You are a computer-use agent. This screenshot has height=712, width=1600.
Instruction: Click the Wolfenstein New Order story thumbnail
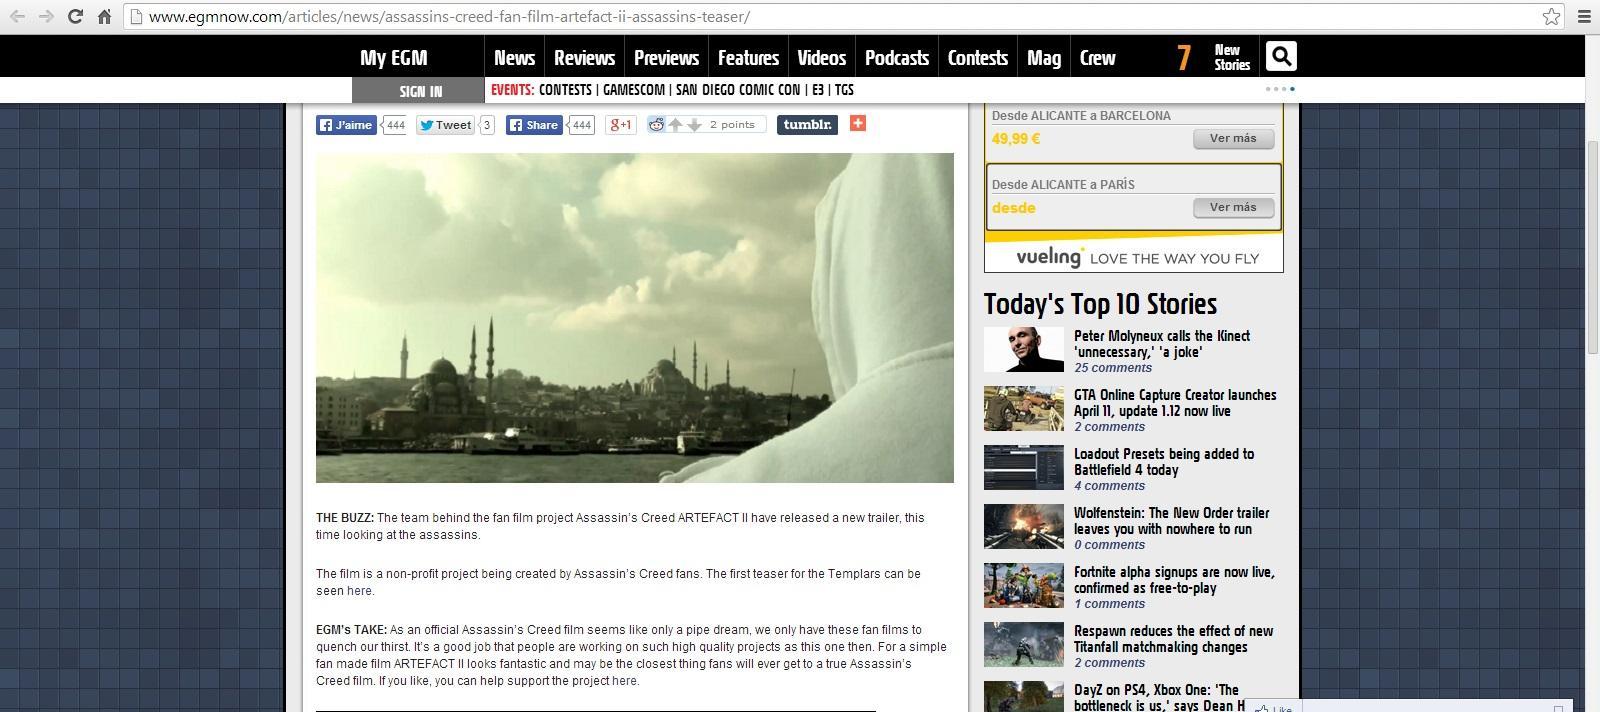pyautogui.click(x=1023, y=526)
